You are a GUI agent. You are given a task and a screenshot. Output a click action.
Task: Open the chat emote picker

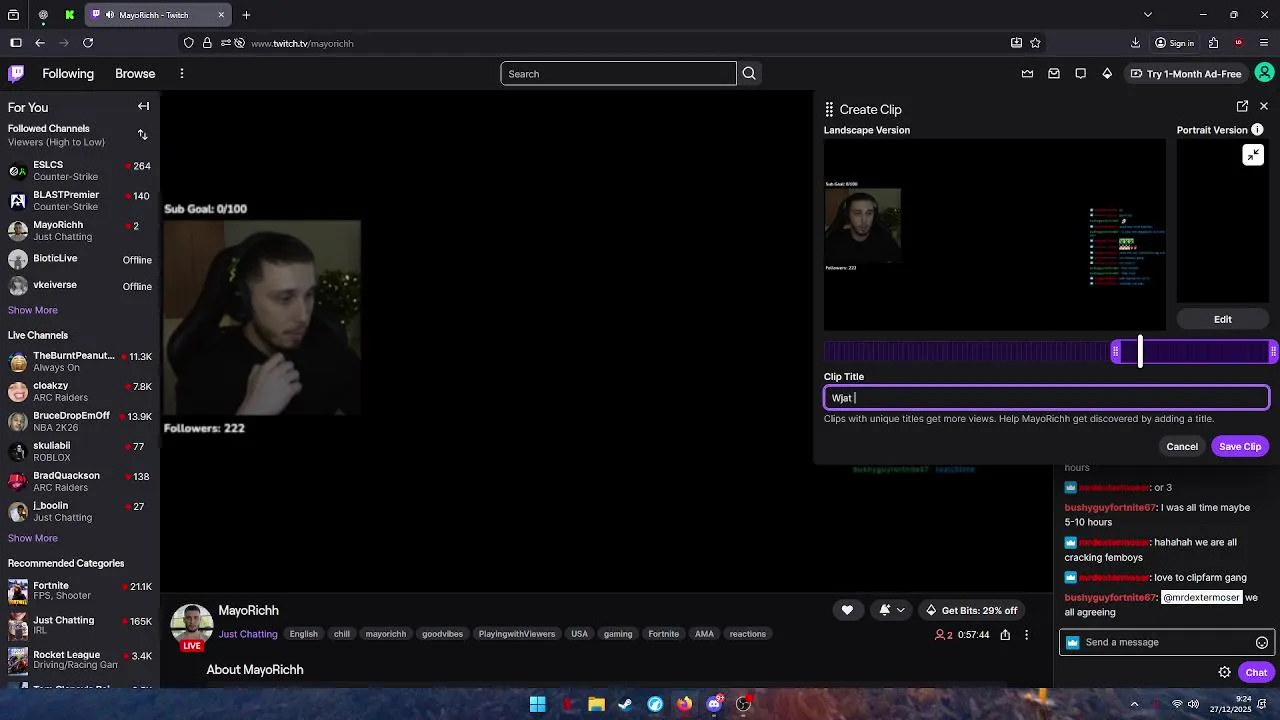coord(1262,642)
